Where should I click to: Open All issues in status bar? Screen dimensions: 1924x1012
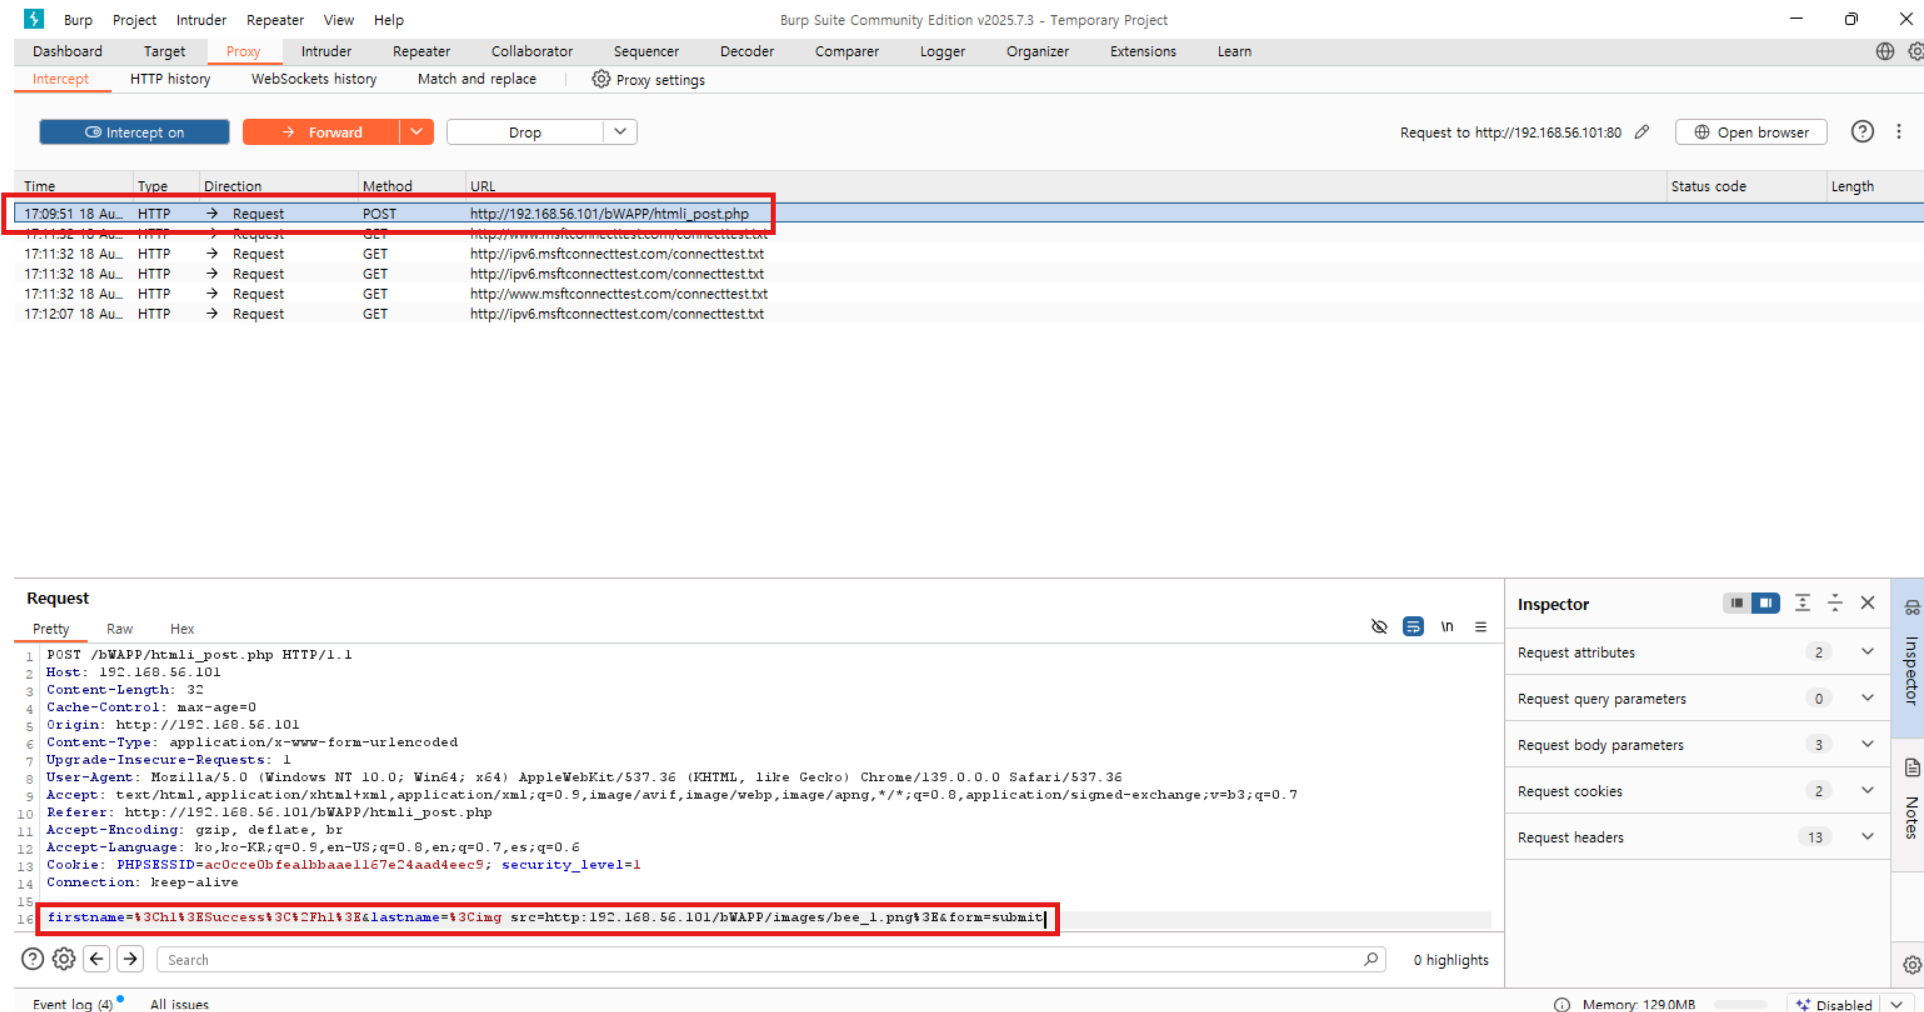(x=179, y=1003)
